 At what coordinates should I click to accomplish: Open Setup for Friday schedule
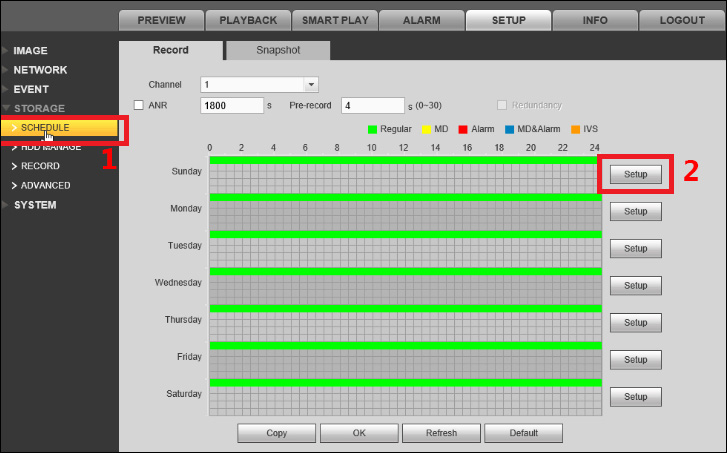tap(636, 360)
